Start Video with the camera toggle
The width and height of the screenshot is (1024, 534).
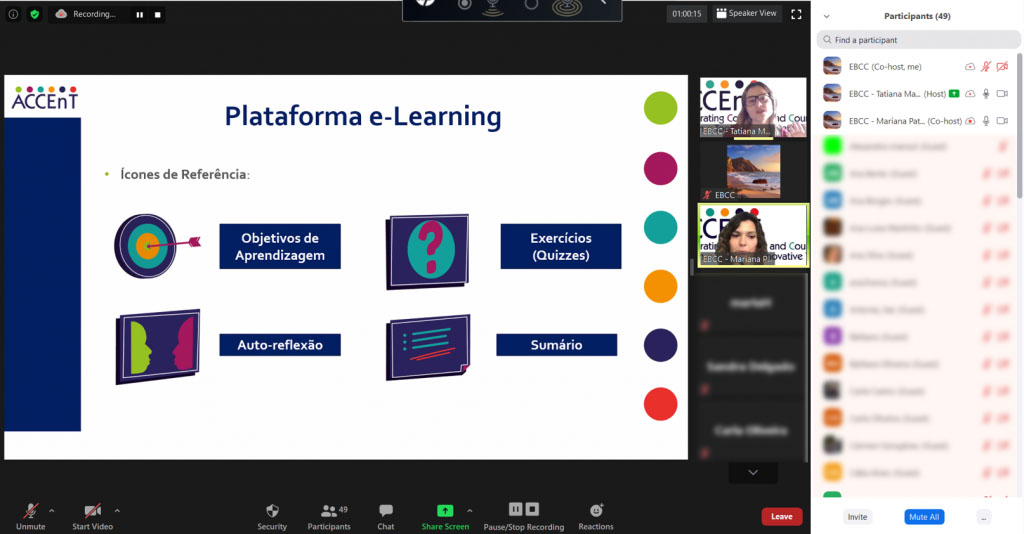point(92,511)
